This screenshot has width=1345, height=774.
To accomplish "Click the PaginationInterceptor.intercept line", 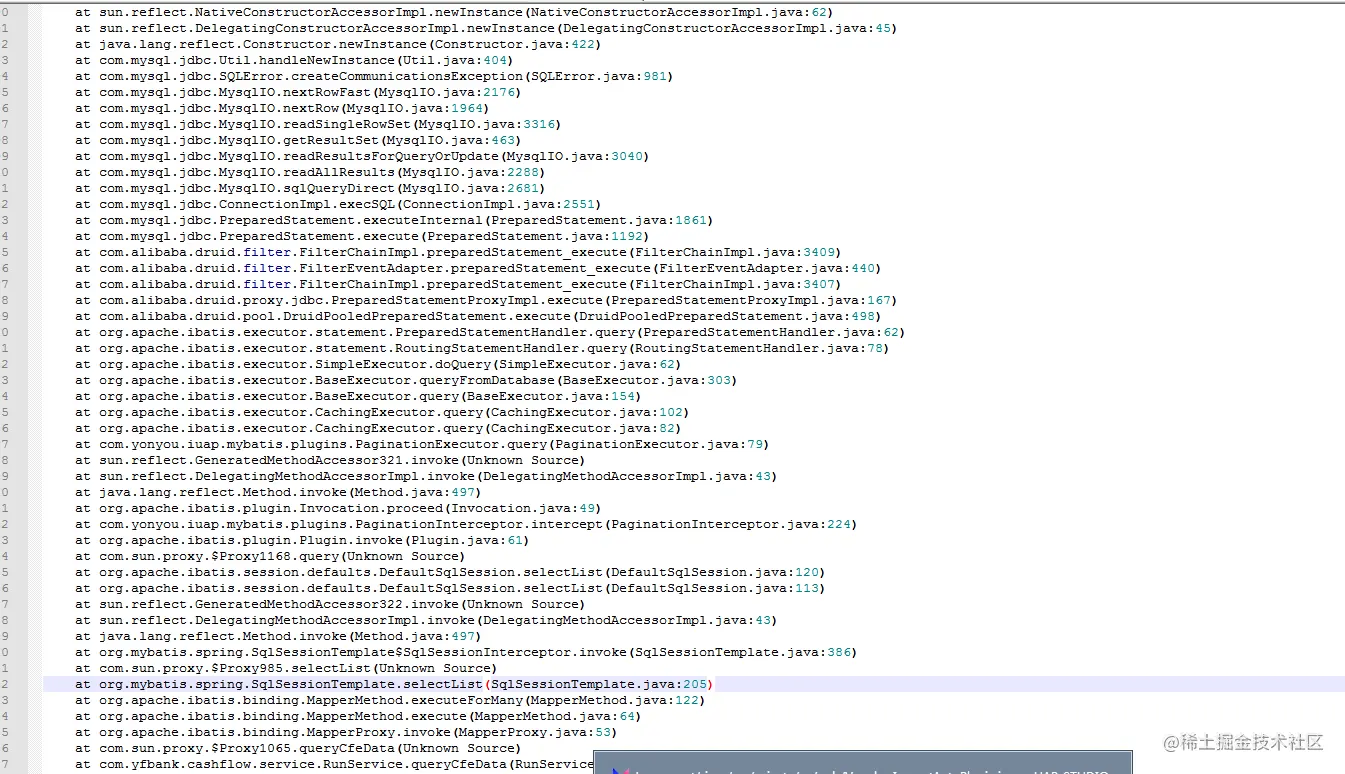I will point(466,524).
